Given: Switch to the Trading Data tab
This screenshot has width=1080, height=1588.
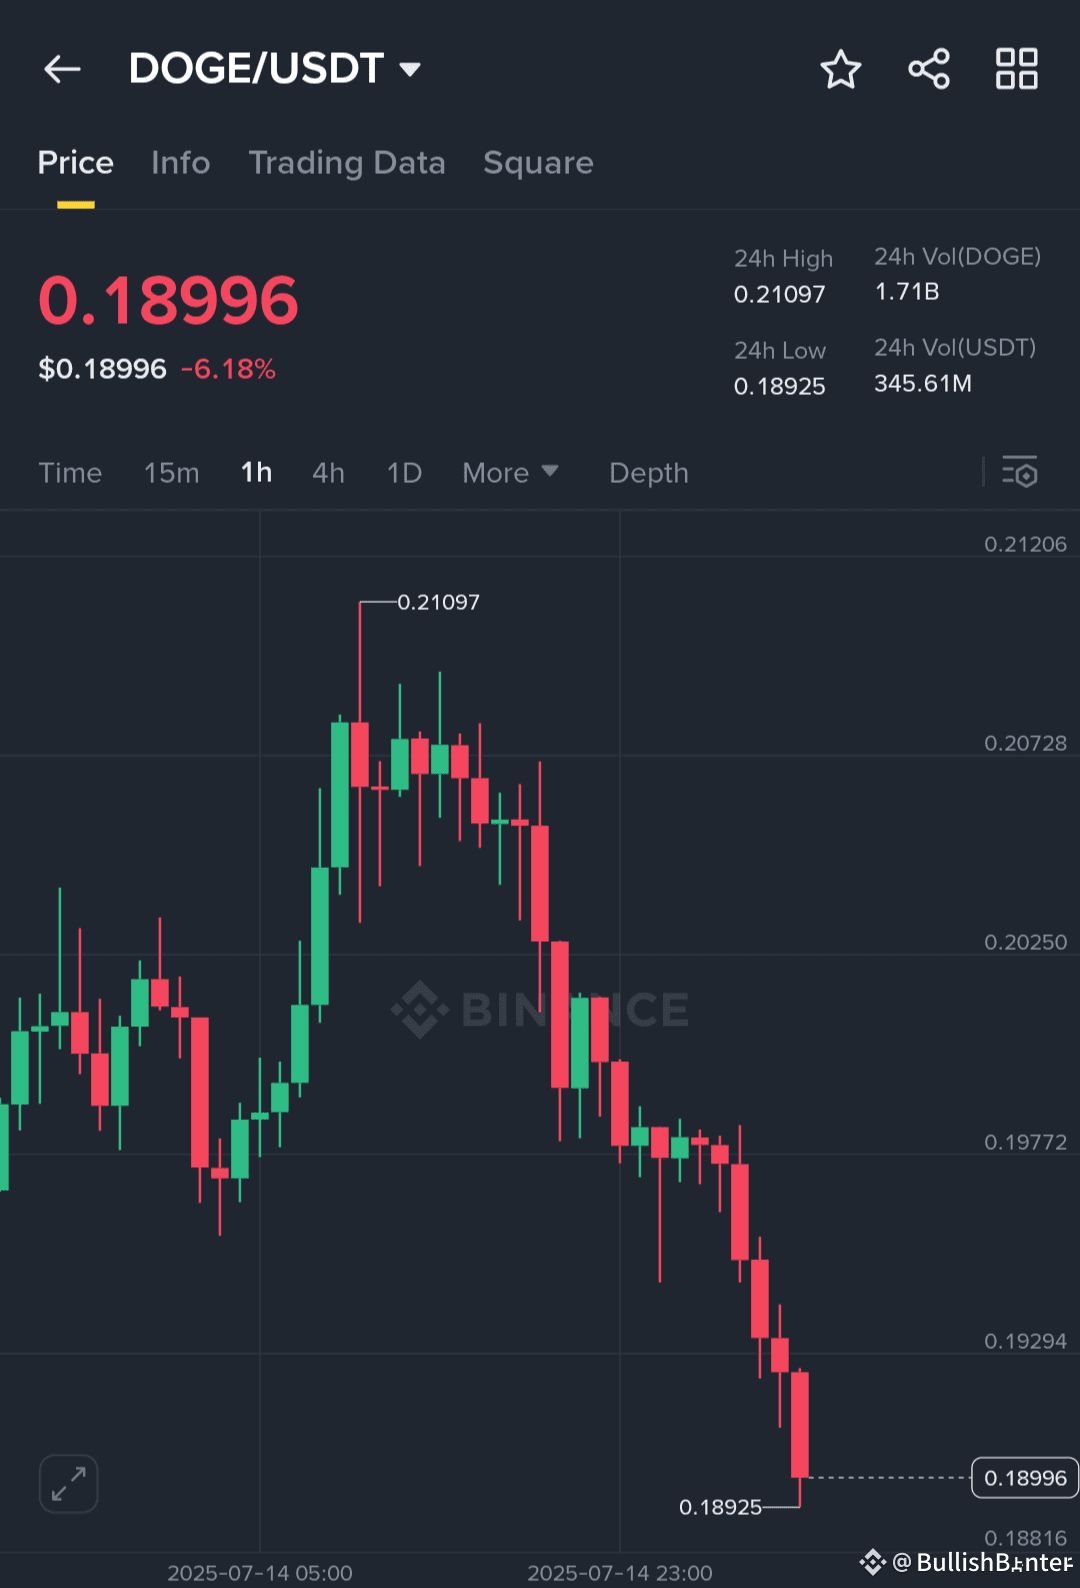Looking at the screenshot, I should click(348, 163).
